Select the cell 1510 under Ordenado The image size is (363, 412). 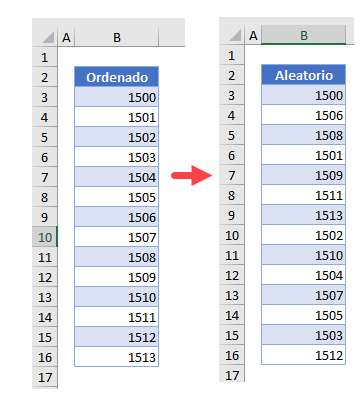[x=117, y=297]
